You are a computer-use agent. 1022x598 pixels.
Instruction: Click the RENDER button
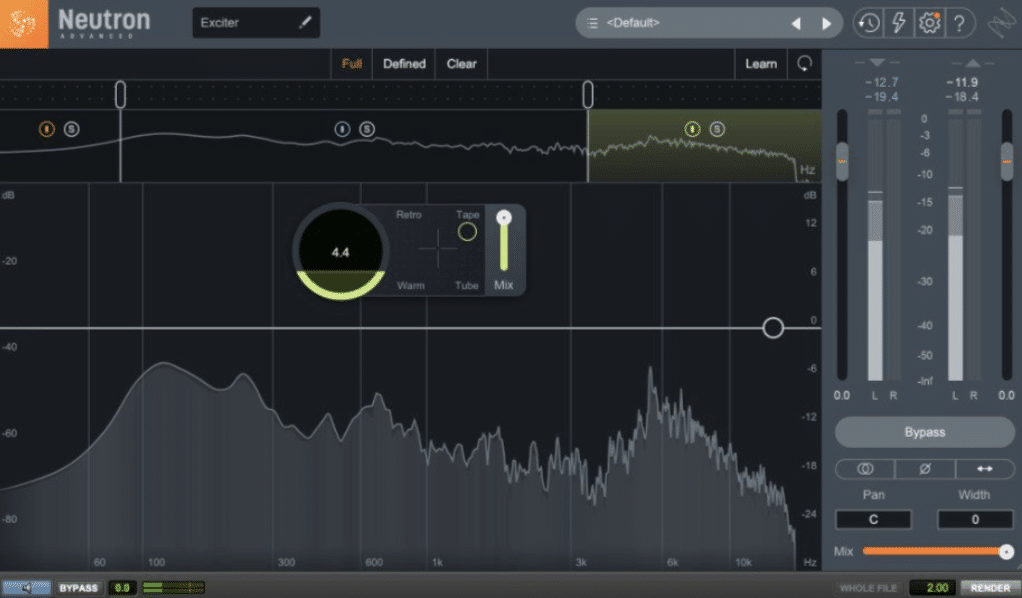(990, 588)
